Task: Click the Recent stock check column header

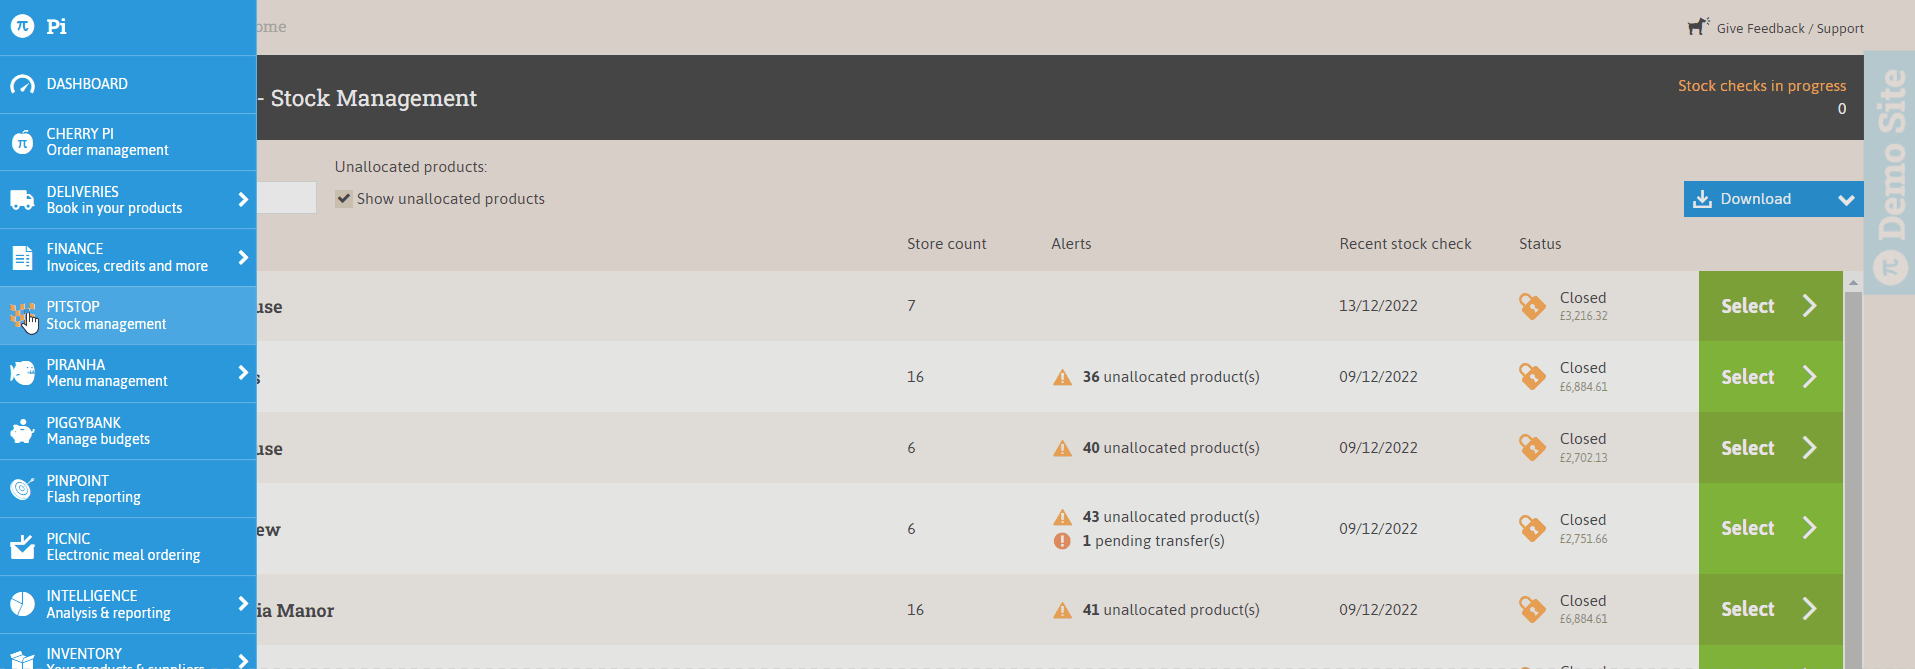Action: pyautogui.click(x=1405, y=244)
